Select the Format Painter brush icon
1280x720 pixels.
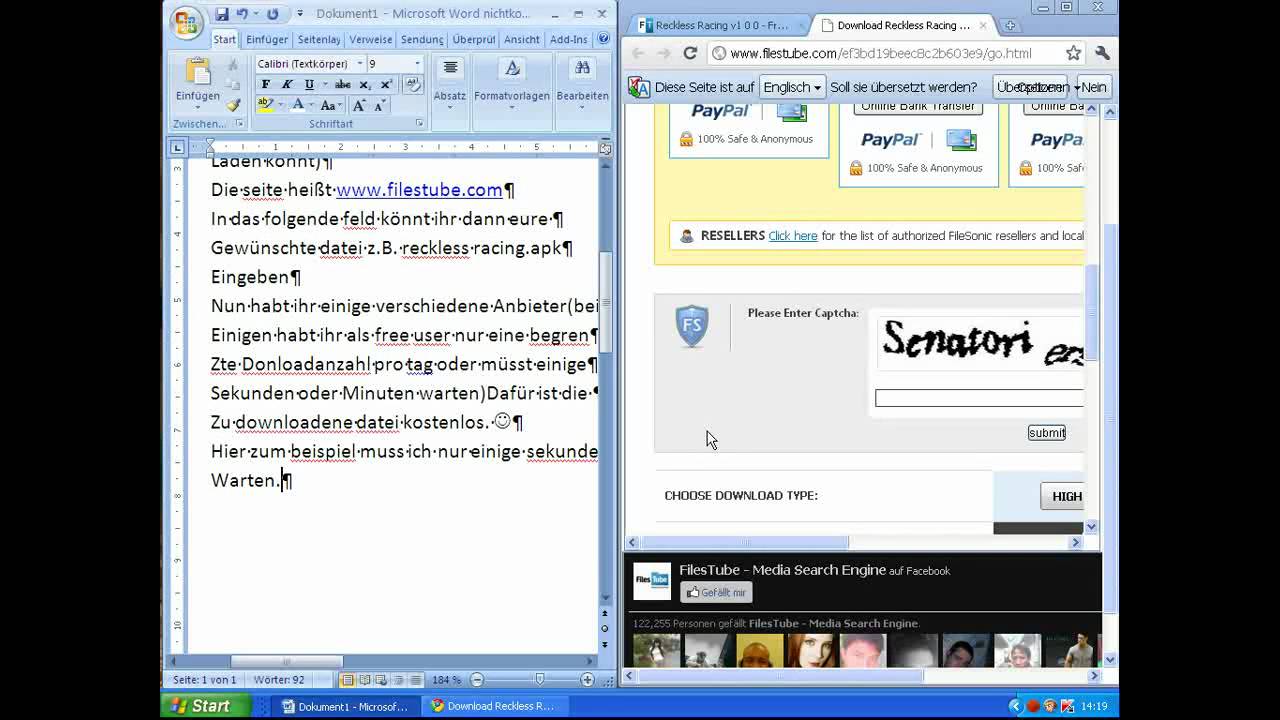coord(233,105)
